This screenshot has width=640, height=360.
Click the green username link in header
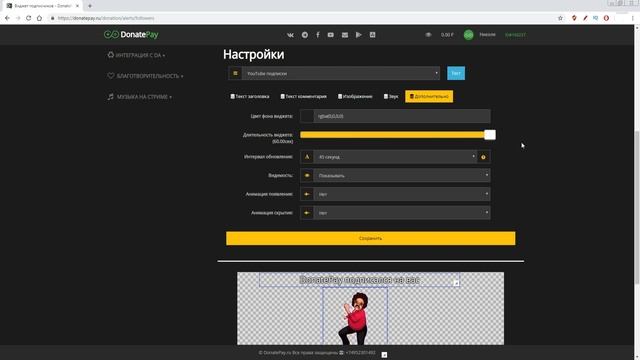tap(516, 35)
